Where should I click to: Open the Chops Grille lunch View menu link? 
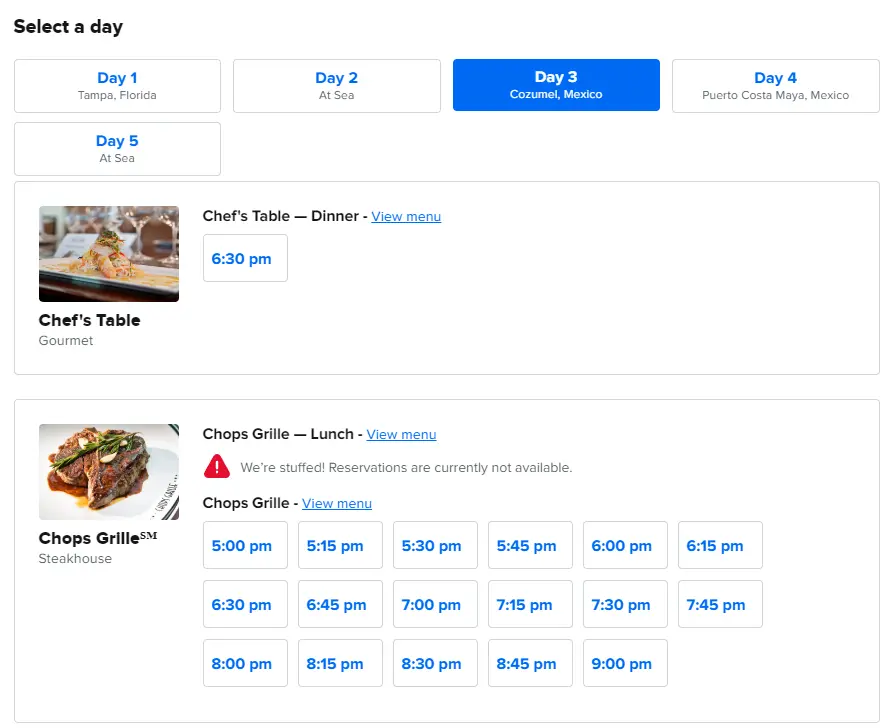pos(401,434)
